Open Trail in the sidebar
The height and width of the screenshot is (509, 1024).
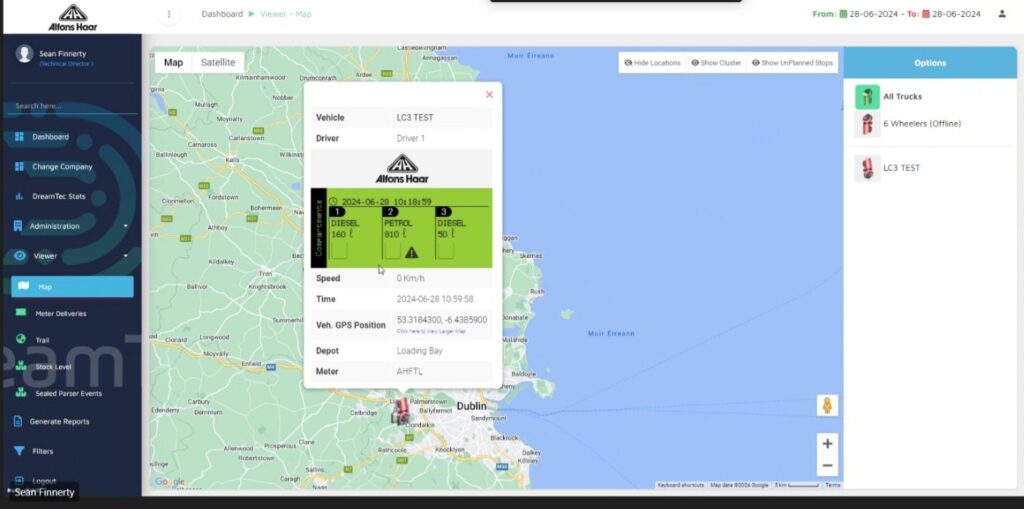(x=42, y=340)
